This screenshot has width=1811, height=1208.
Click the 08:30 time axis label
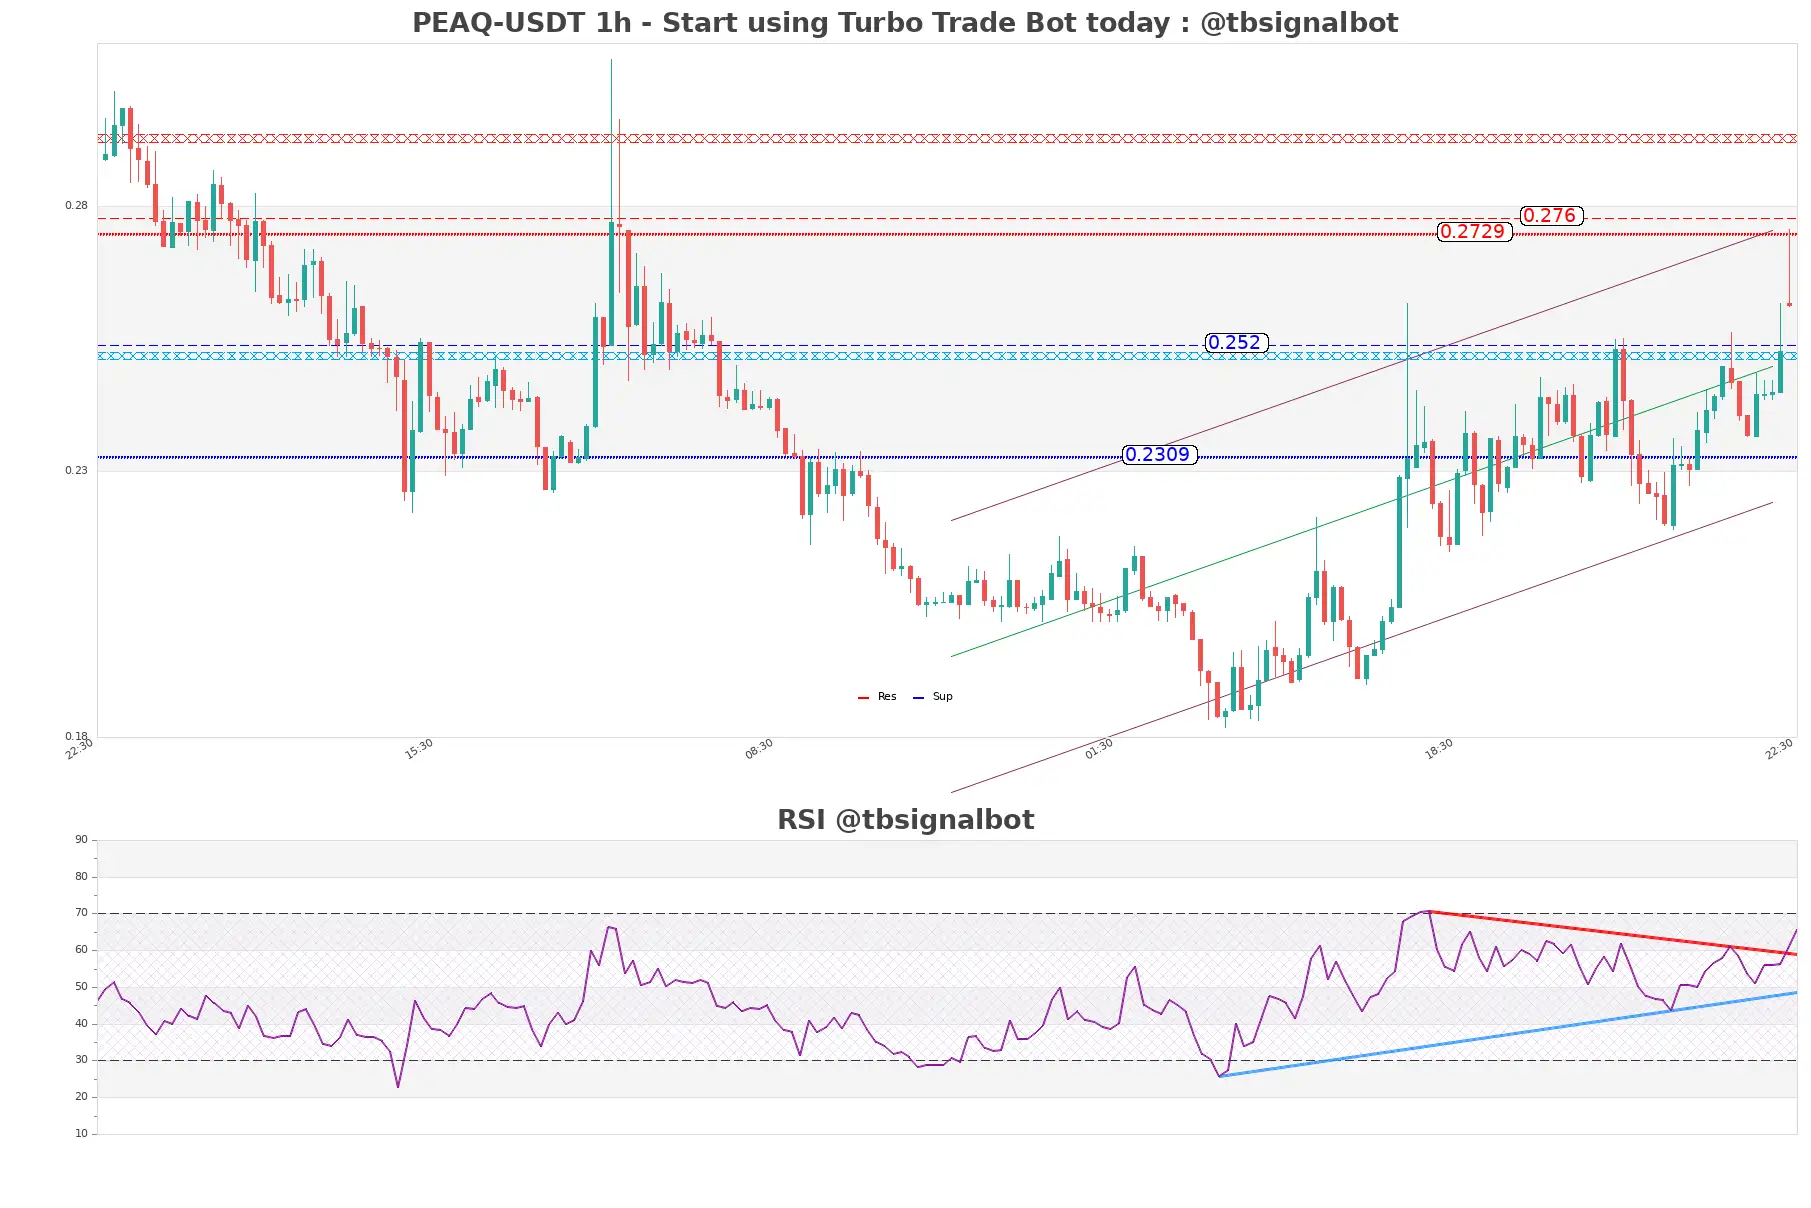pyautogui.click(x=759, y=749)
